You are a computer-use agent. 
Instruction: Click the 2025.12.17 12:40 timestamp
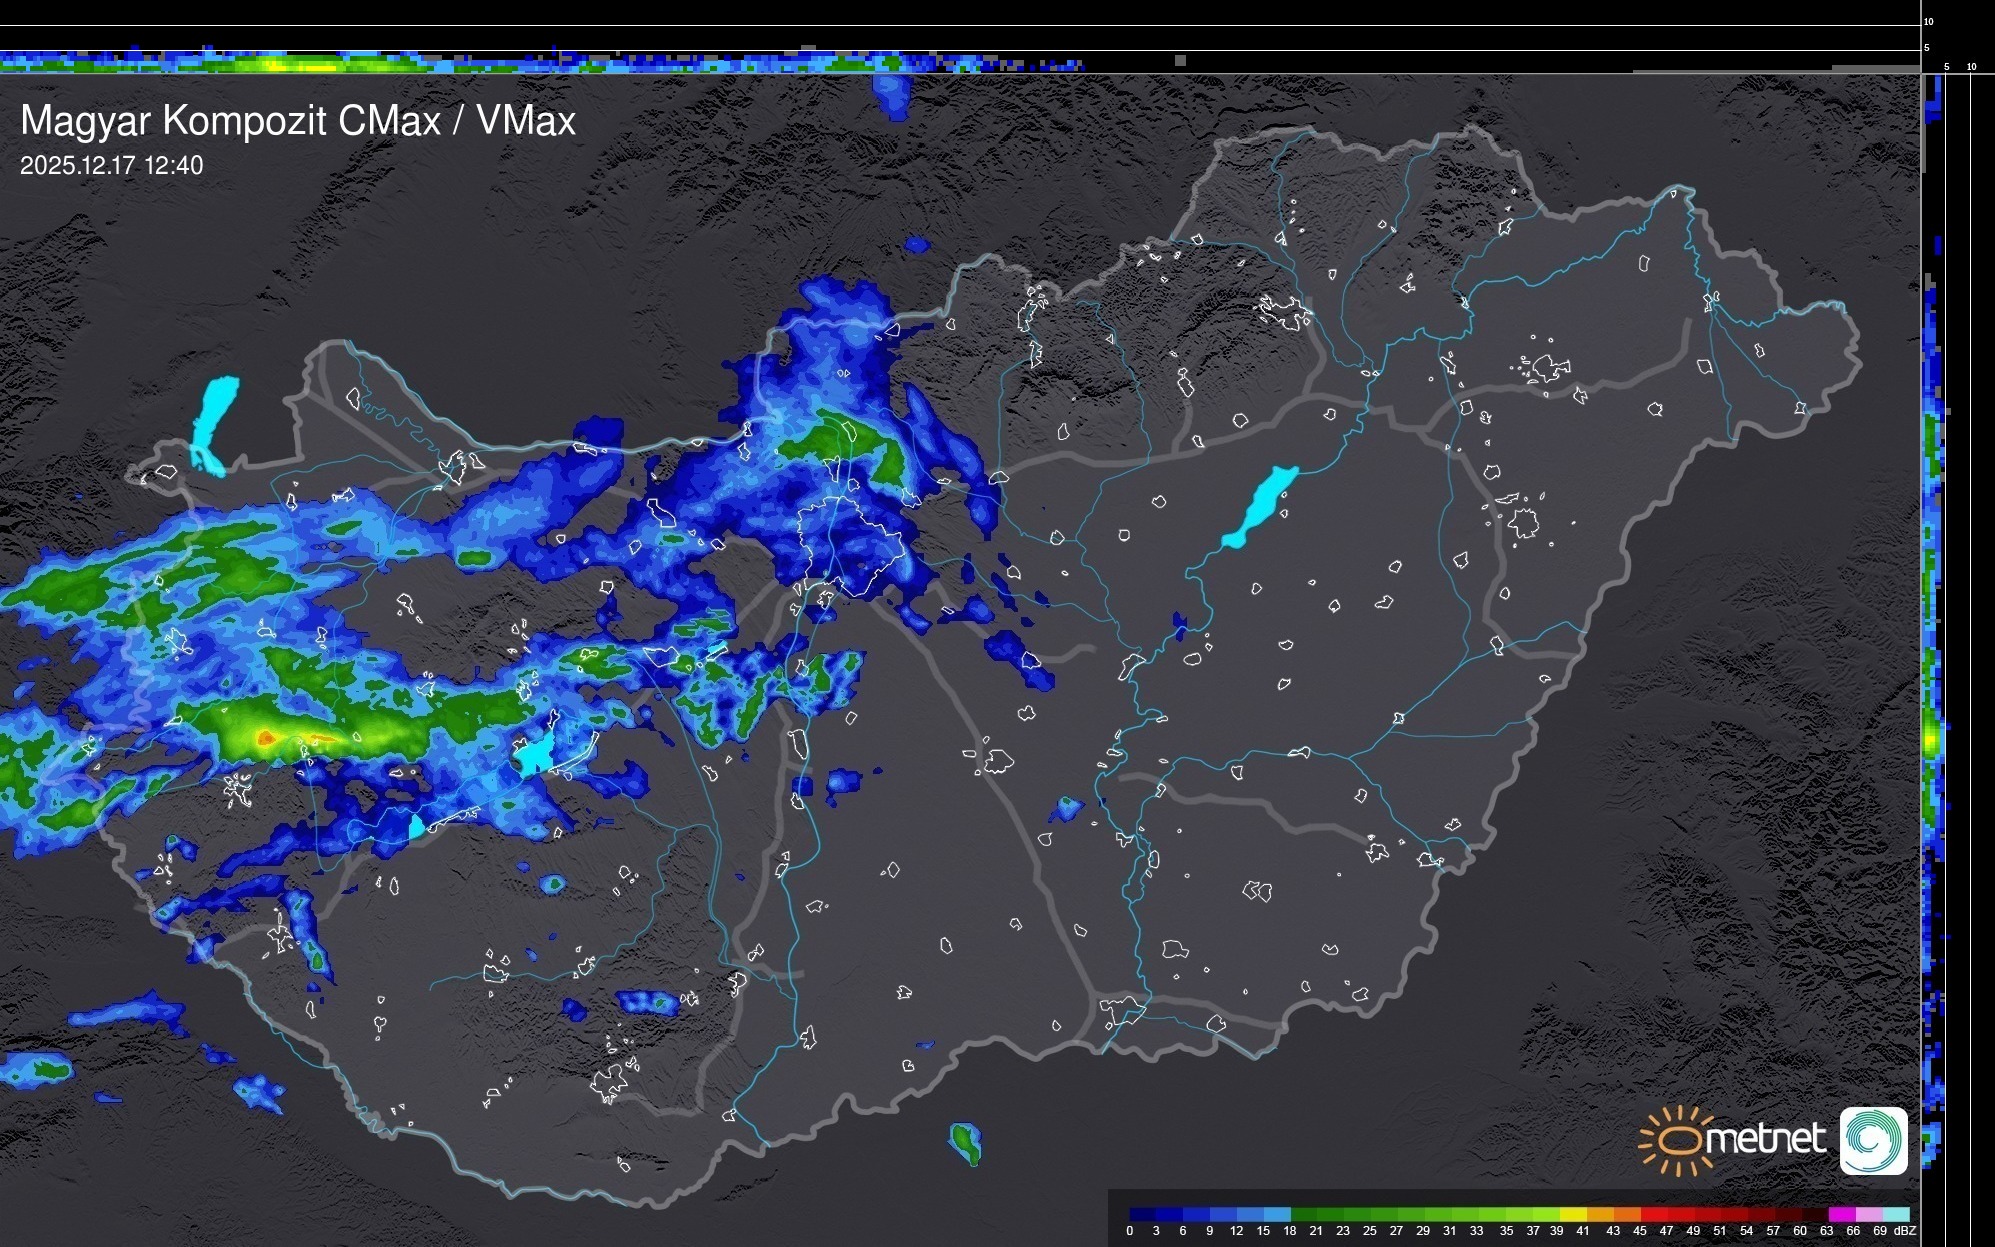pos(111,166)
